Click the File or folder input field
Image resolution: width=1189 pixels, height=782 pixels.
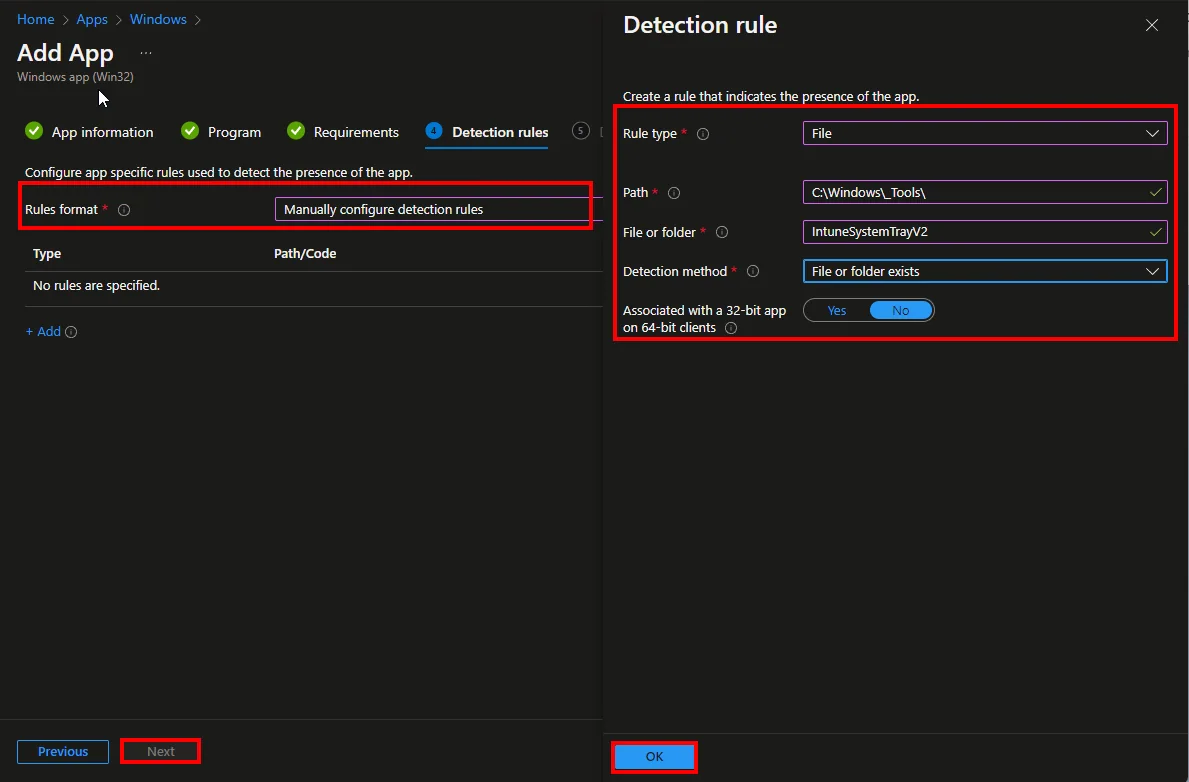pos(985,232)
